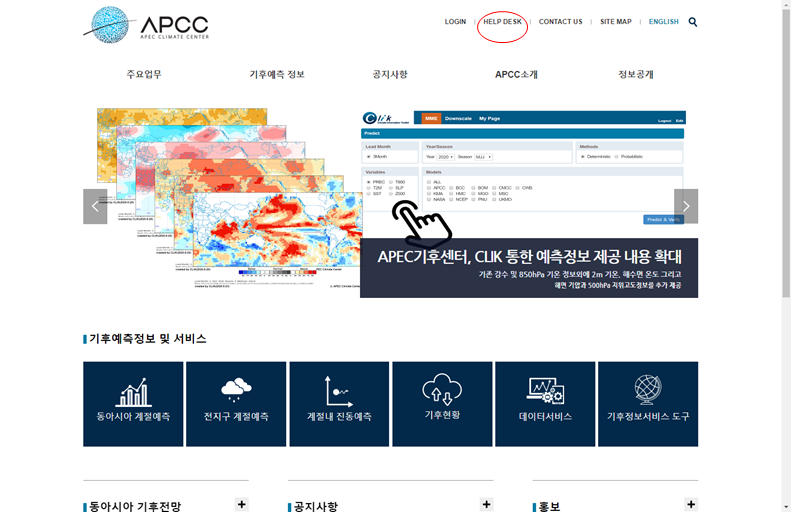Open 데이터서비스 tile
The height and width of the screenshot is (512, 791).
coord(545,404)
